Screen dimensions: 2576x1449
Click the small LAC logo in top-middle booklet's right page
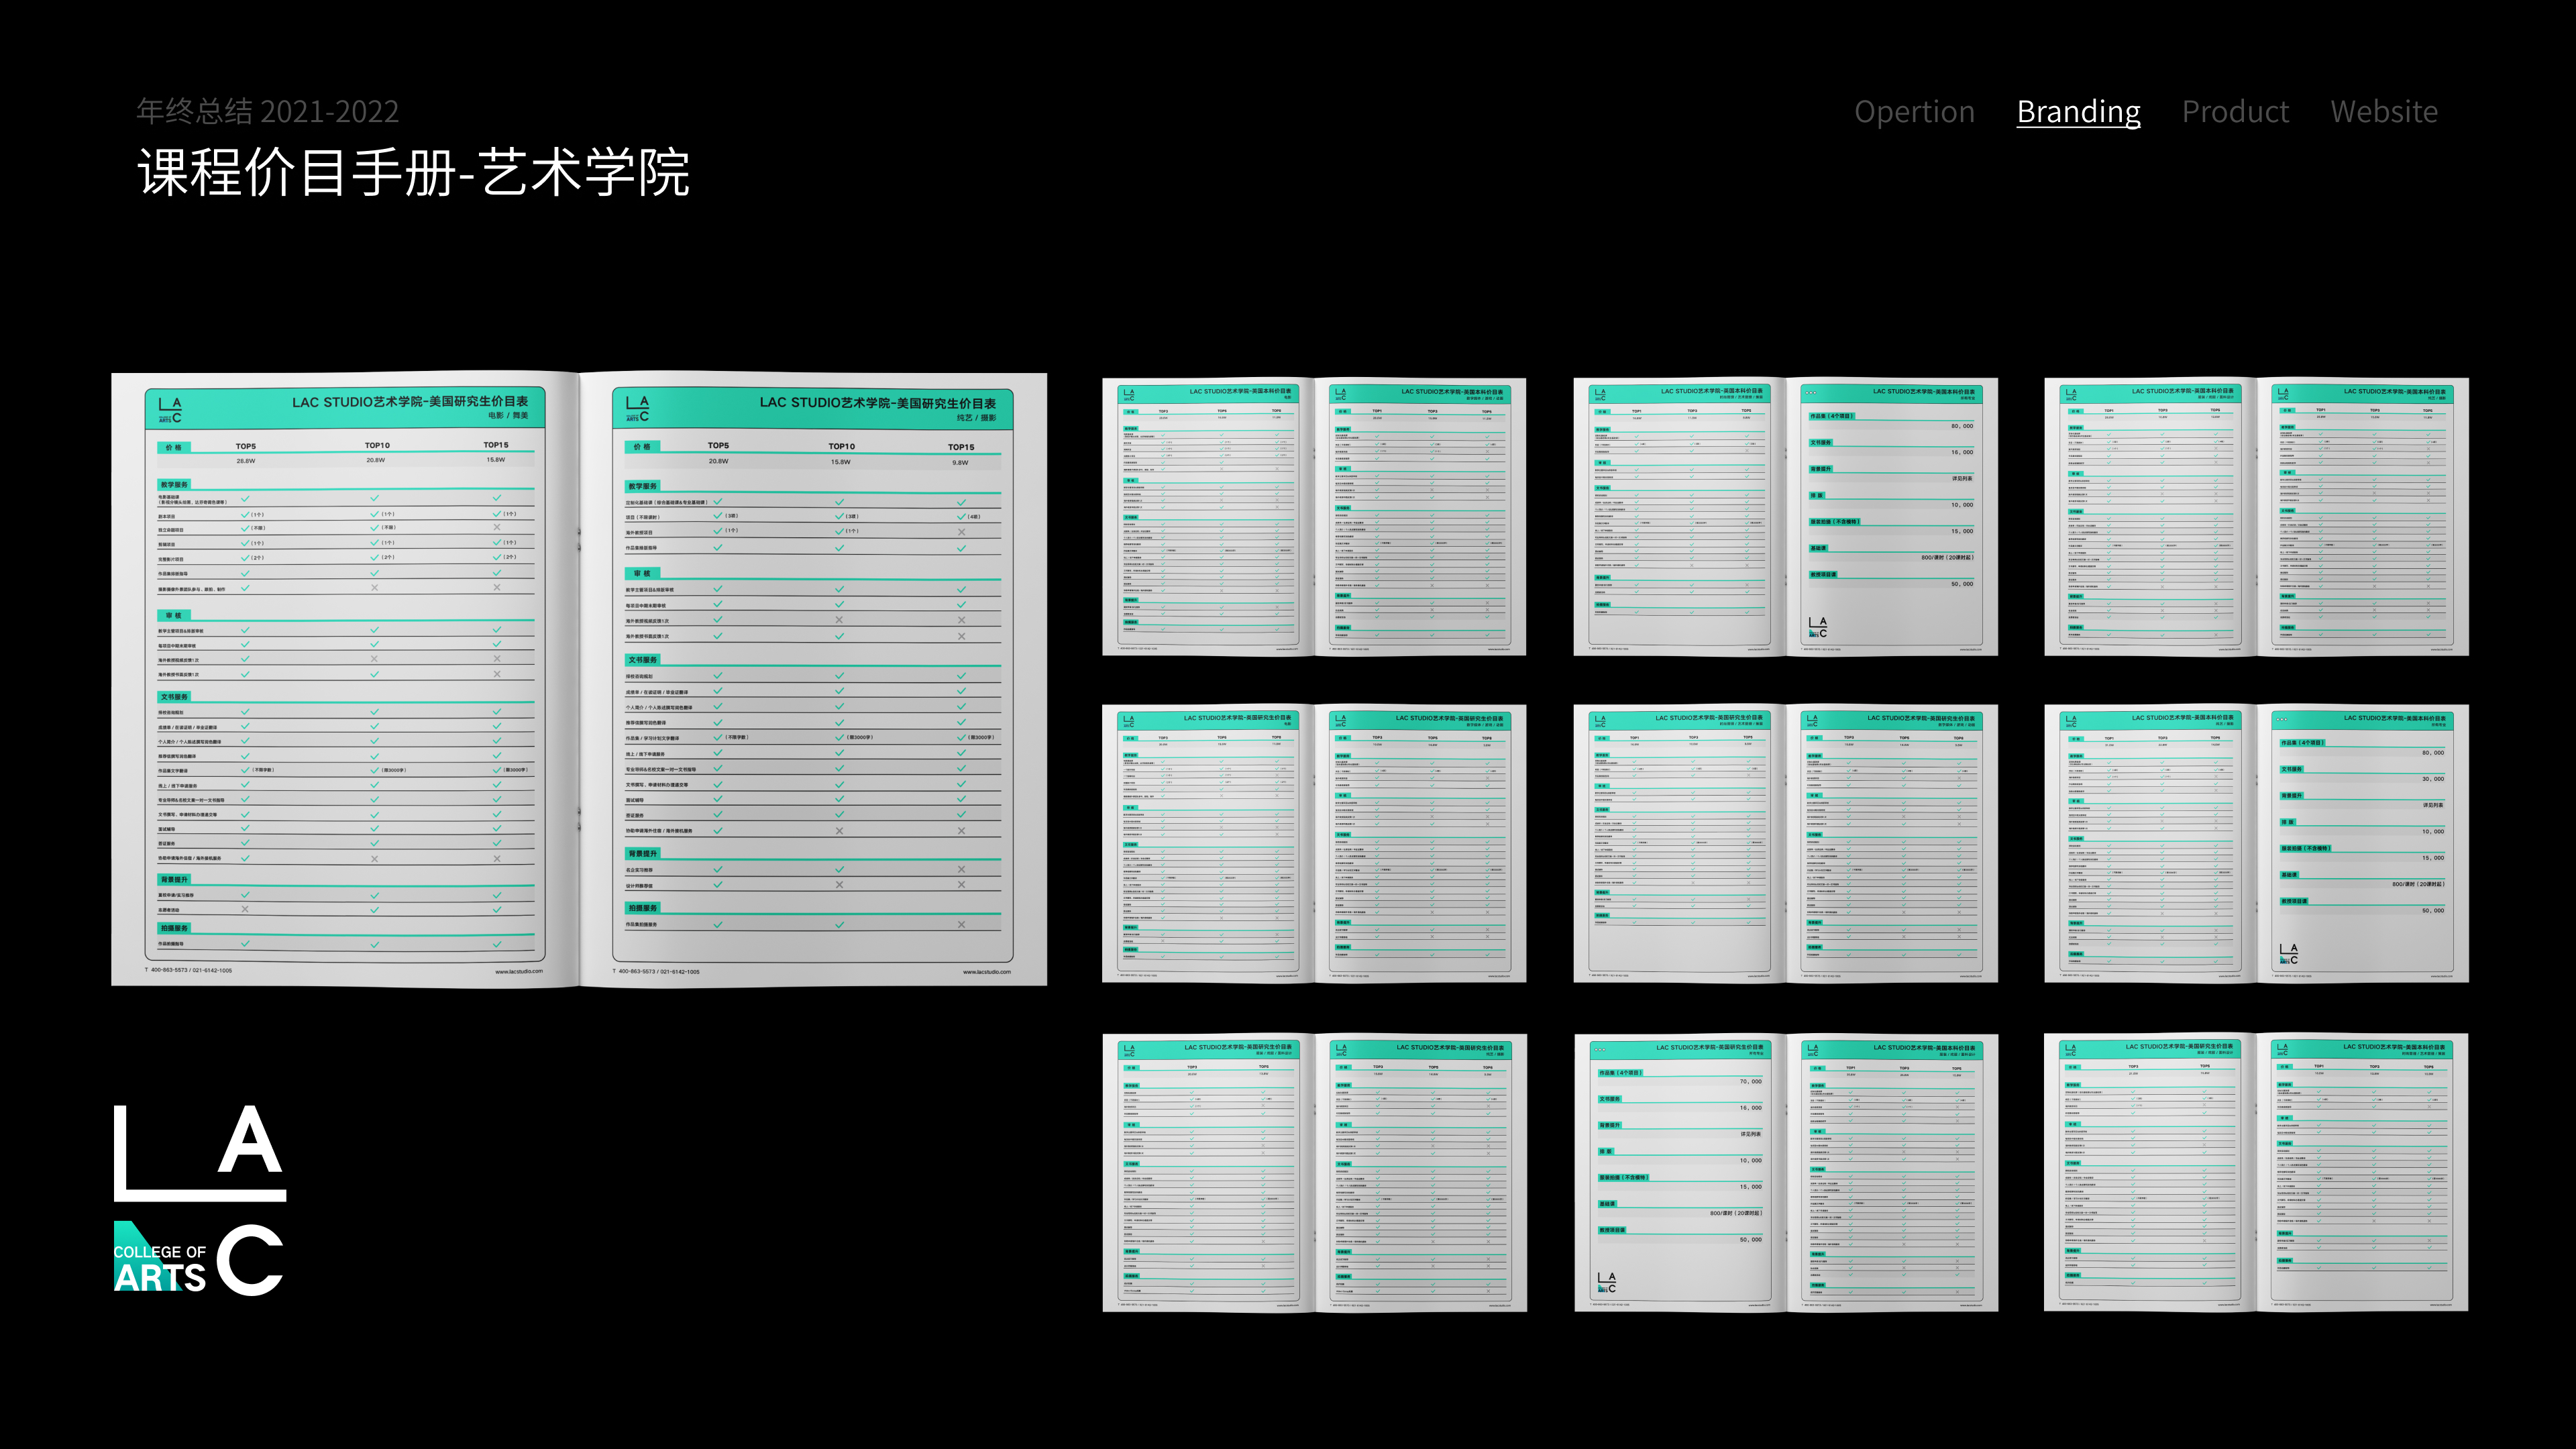[x=1817, y=628]
